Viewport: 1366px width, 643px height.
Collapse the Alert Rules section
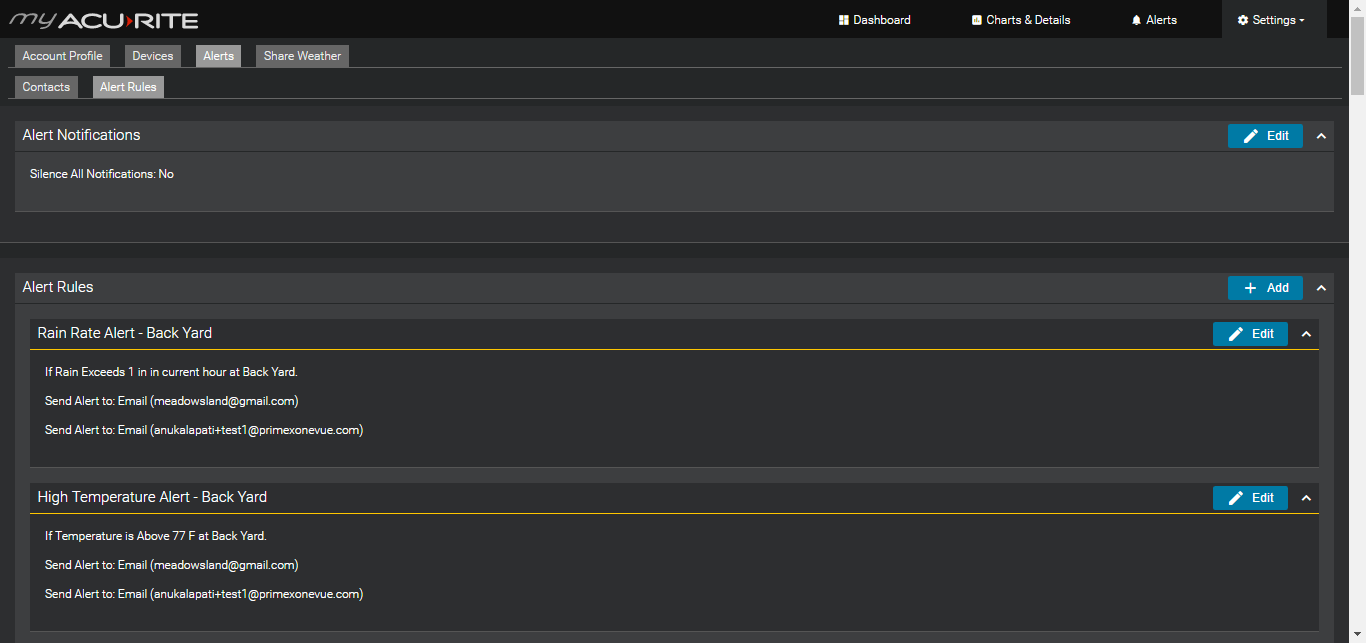coord(1321,287)
